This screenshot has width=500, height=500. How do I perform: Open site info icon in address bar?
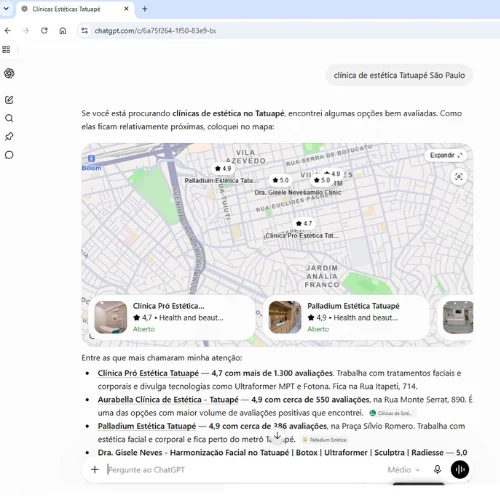point(85,31)
